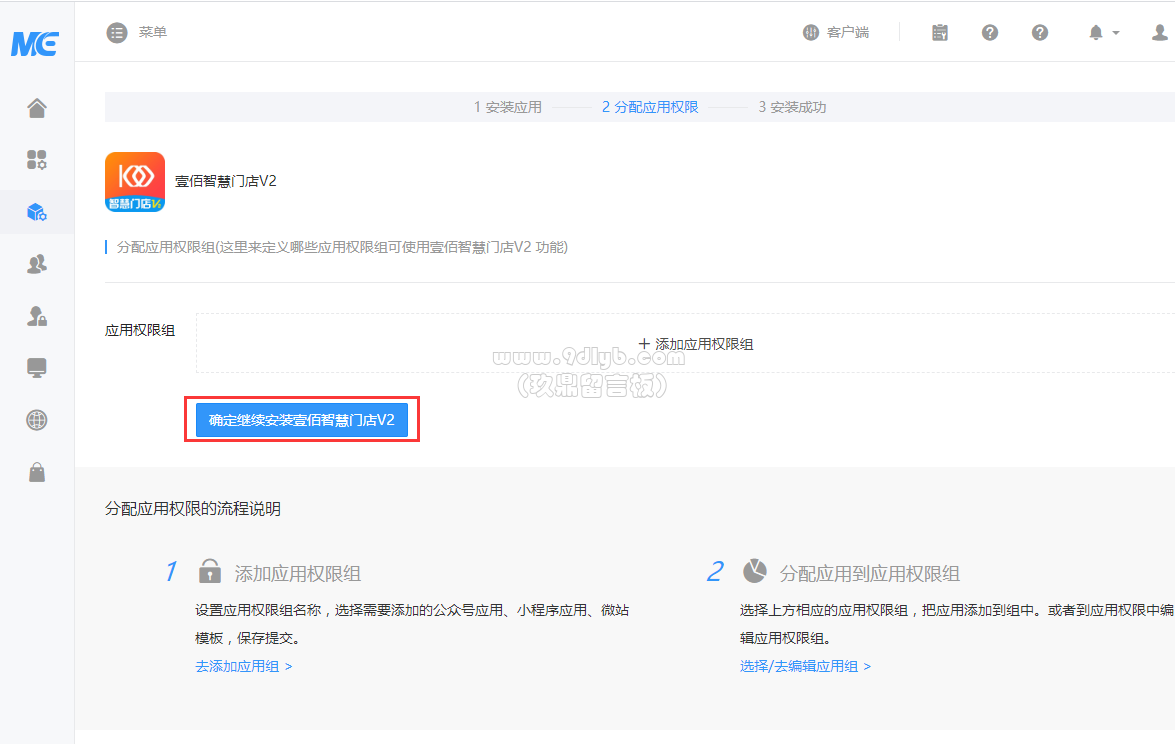
Task: Click the ME logo in the sidebar
Action: click(x=34, y=43)
